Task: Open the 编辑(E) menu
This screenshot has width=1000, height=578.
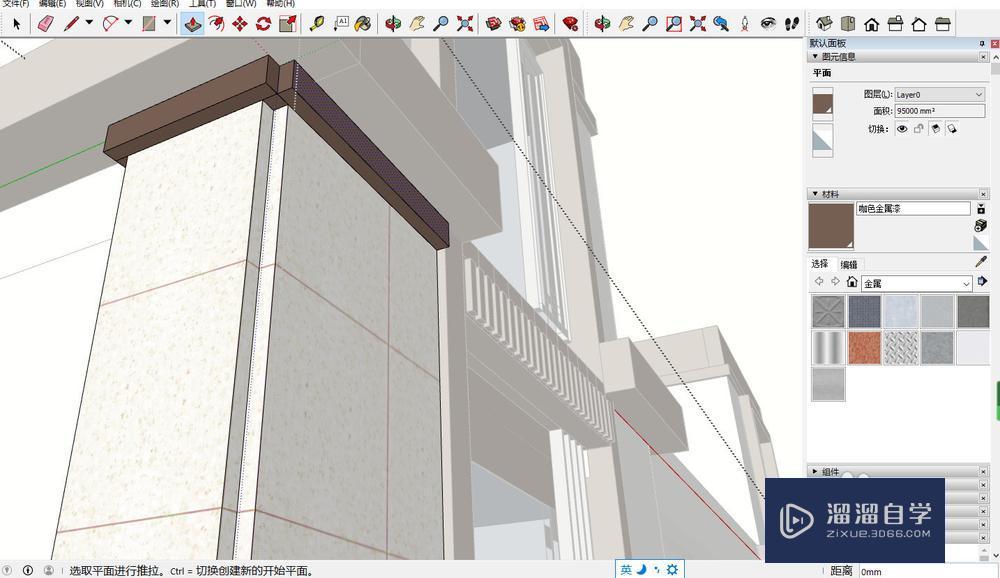Action: (x=52, y=3)
